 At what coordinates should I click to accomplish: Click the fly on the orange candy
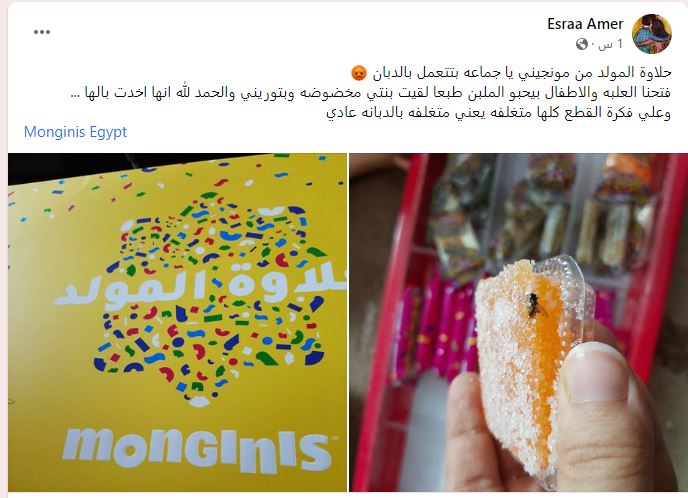pyautogui.click(x=534, y=305)
